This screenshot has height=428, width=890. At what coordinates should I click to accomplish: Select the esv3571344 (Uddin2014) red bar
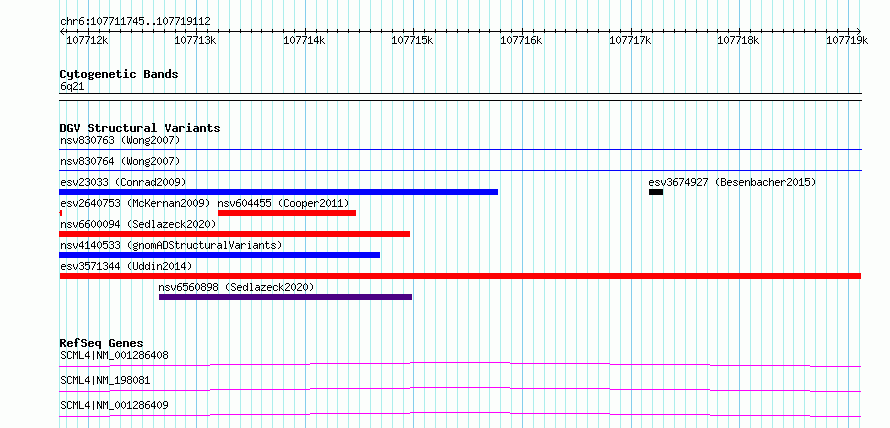coord(460,276)
